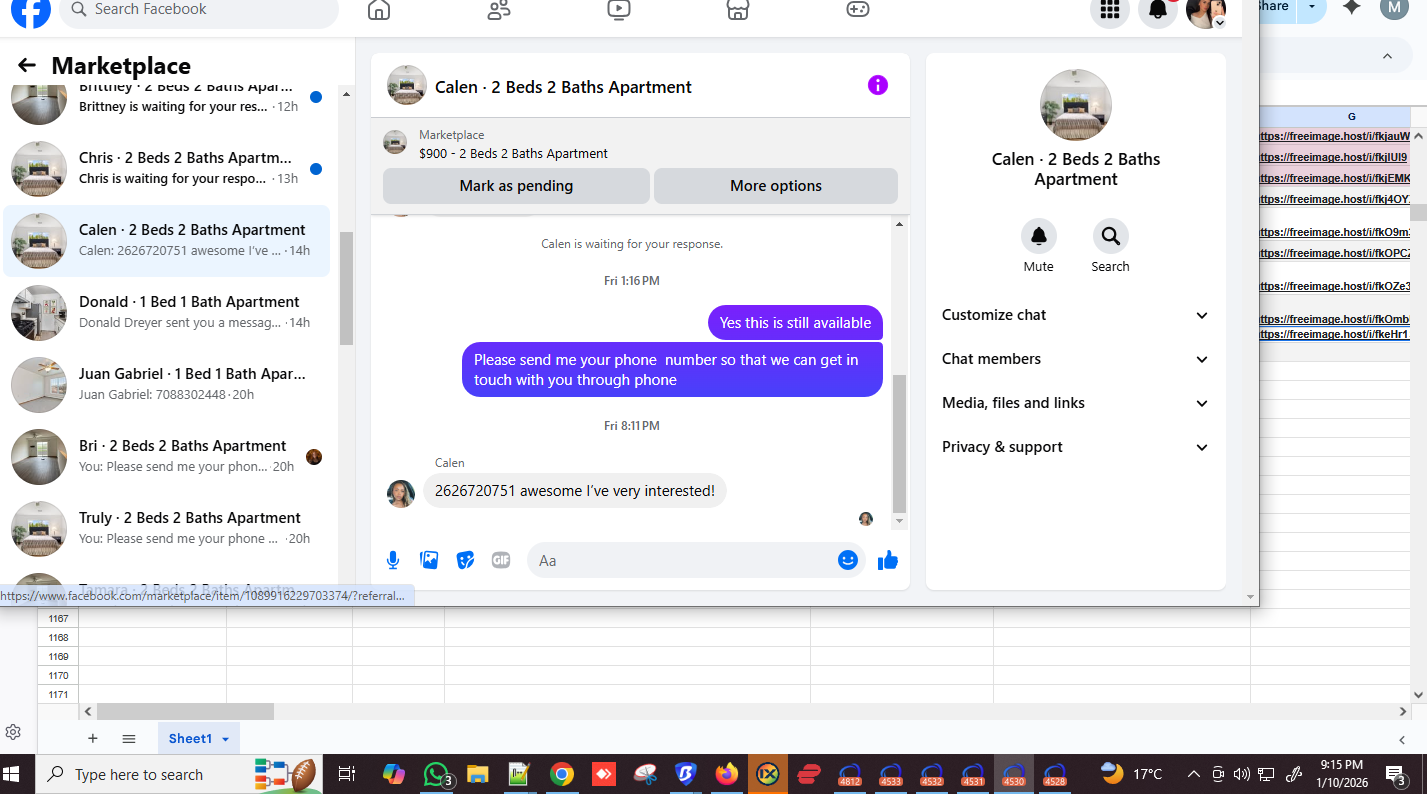
Task: Open the Friends icon in top bar
Action: pos(499,10)
